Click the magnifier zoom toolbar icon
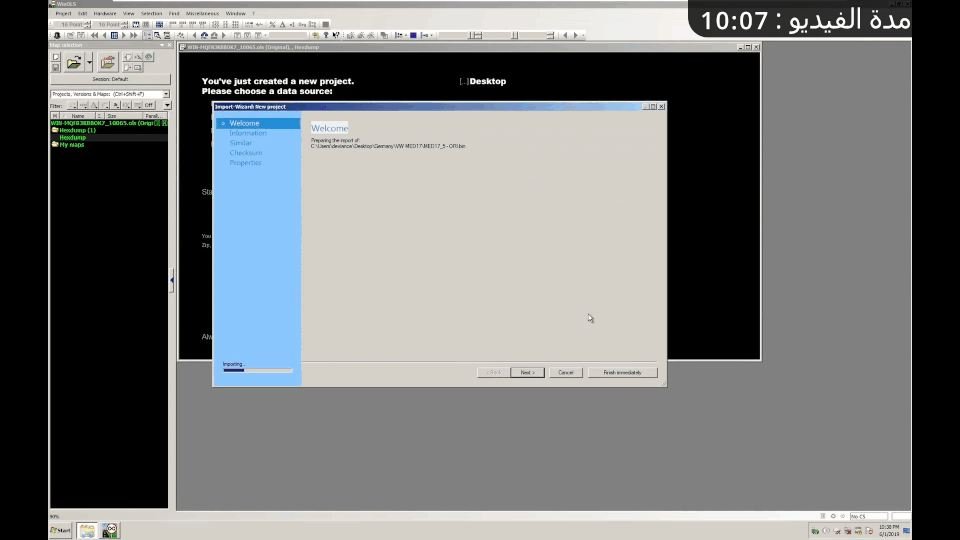The height and width of the screenshot is (540, 960). [157, 36]
